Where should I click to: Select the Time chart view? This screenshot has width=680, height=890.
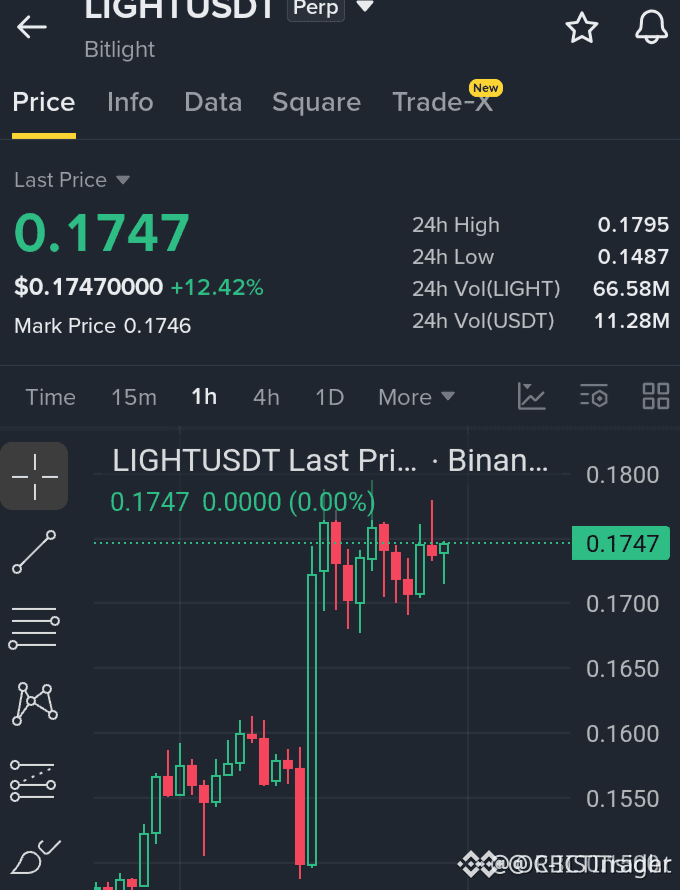pyautogui.click(x=51, y=397)
